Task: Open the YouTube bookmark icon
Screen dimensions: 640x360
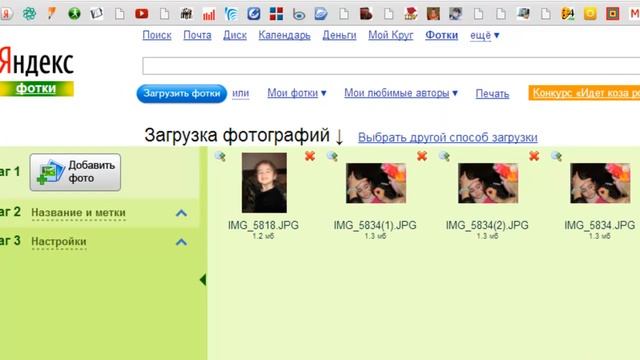Action: 142,14
